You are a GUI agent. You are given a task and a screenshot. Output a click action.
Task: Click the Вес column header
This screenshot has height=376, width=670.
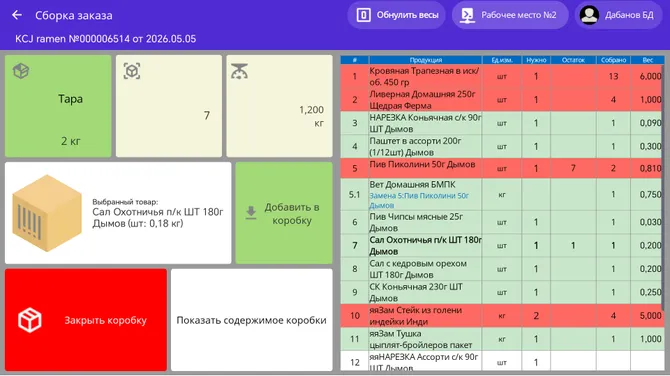pyautogui.click(x=647, y=60)
